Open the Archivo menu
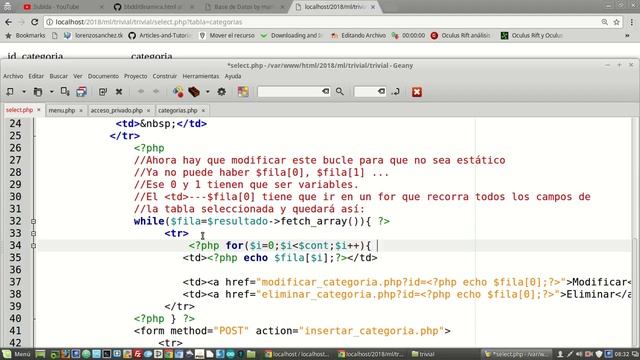The image size is (640, 360). [x=13, y=76]
